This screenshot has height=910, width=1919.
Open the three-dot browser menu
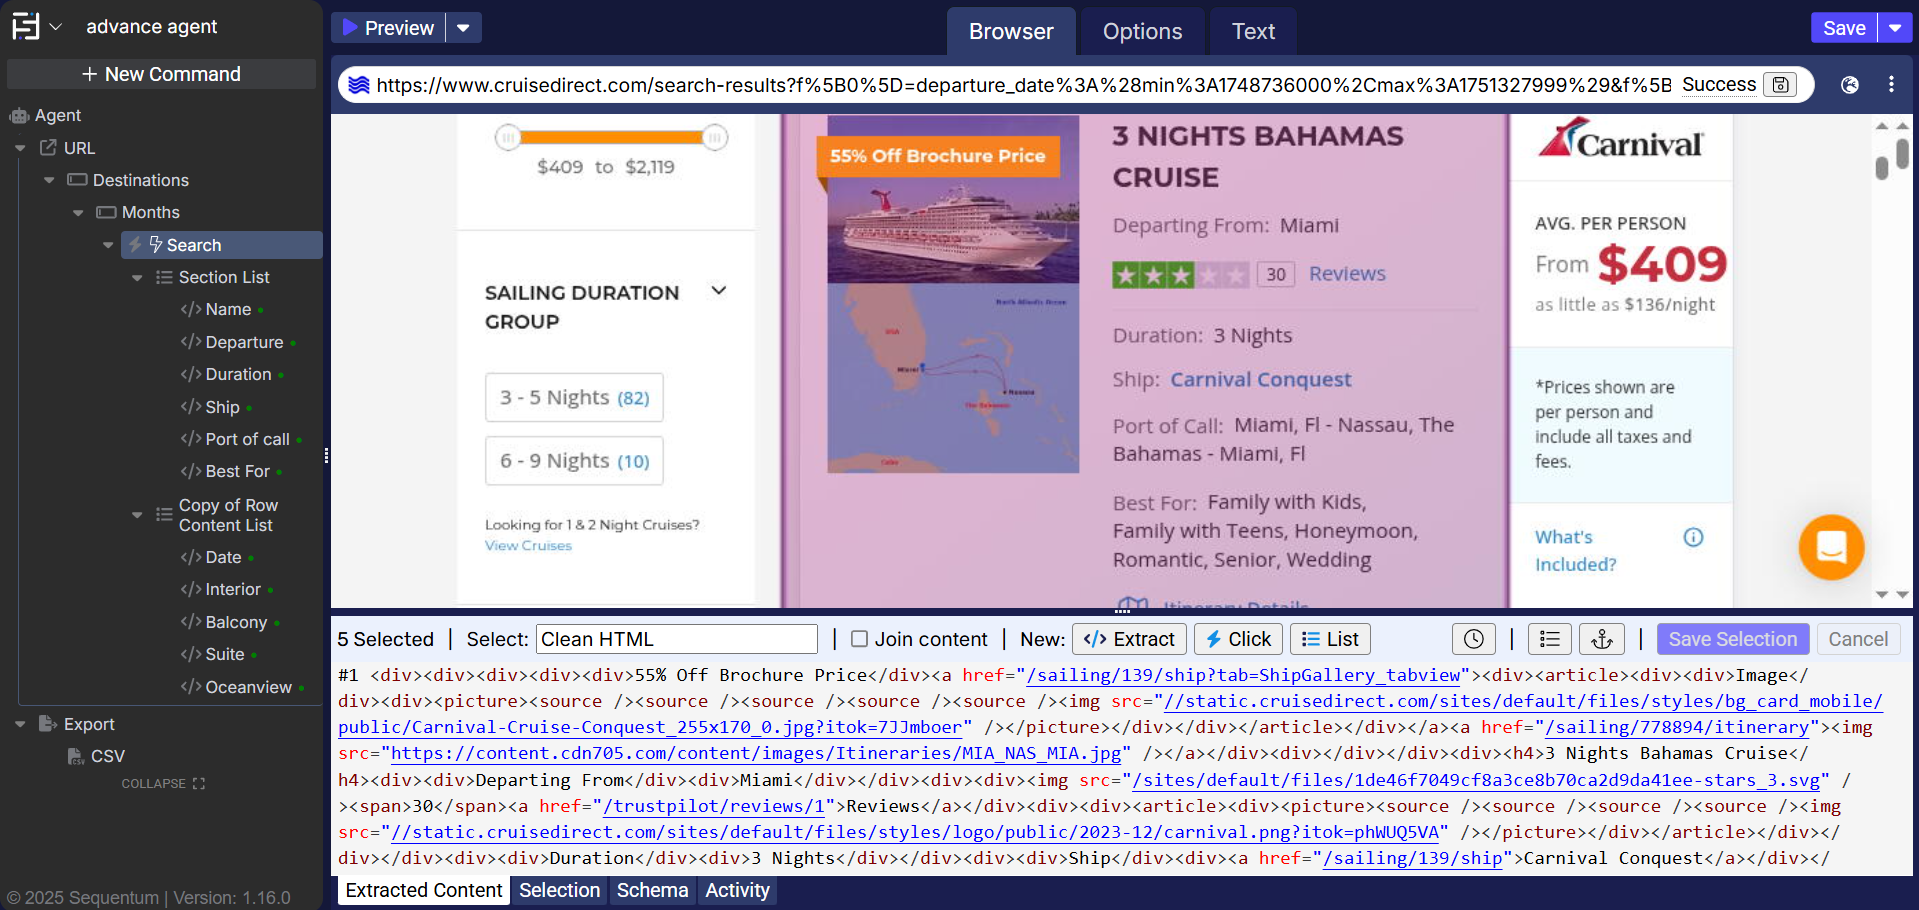click(x=1891, y=85)
